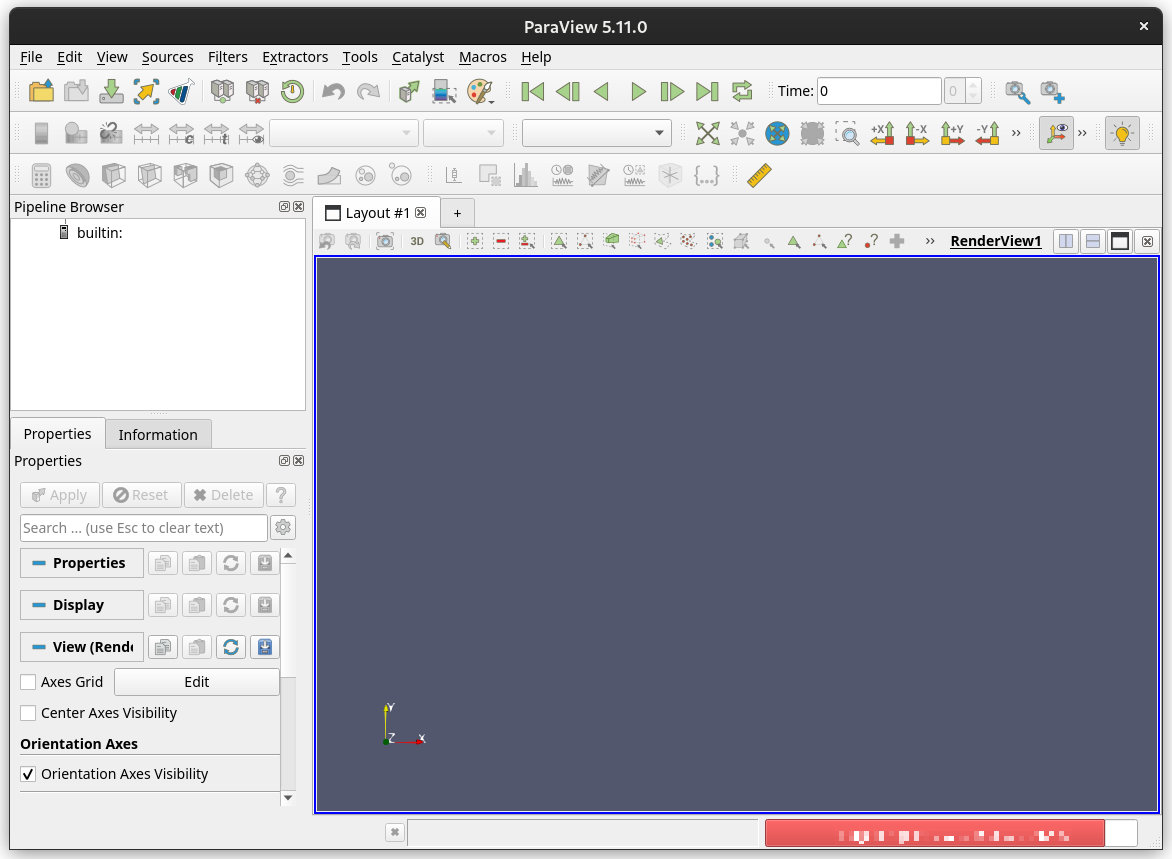The image size is (1172, 859).
Task: Toggle the light kit bulb icon
Action: 1122,133
